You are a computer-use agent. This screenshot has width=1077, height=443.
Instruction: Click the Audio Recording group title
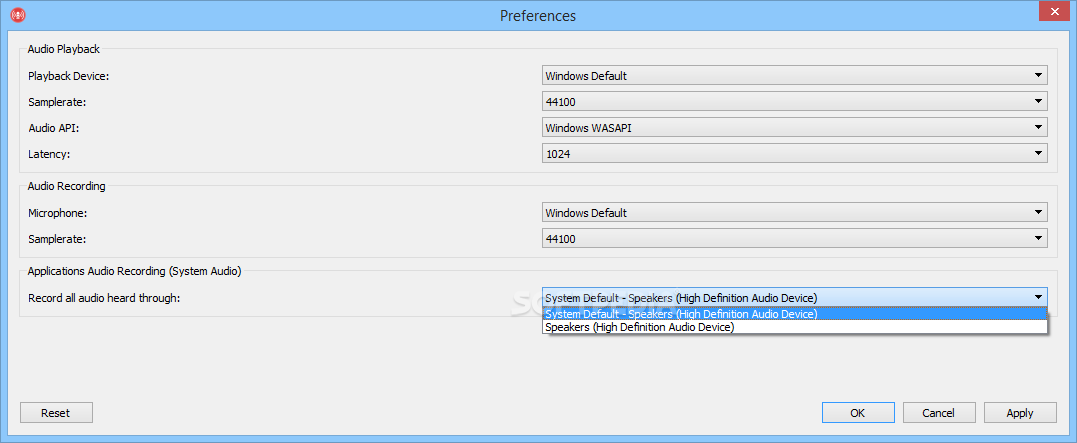pyautogui.click(x=67, y=186)
